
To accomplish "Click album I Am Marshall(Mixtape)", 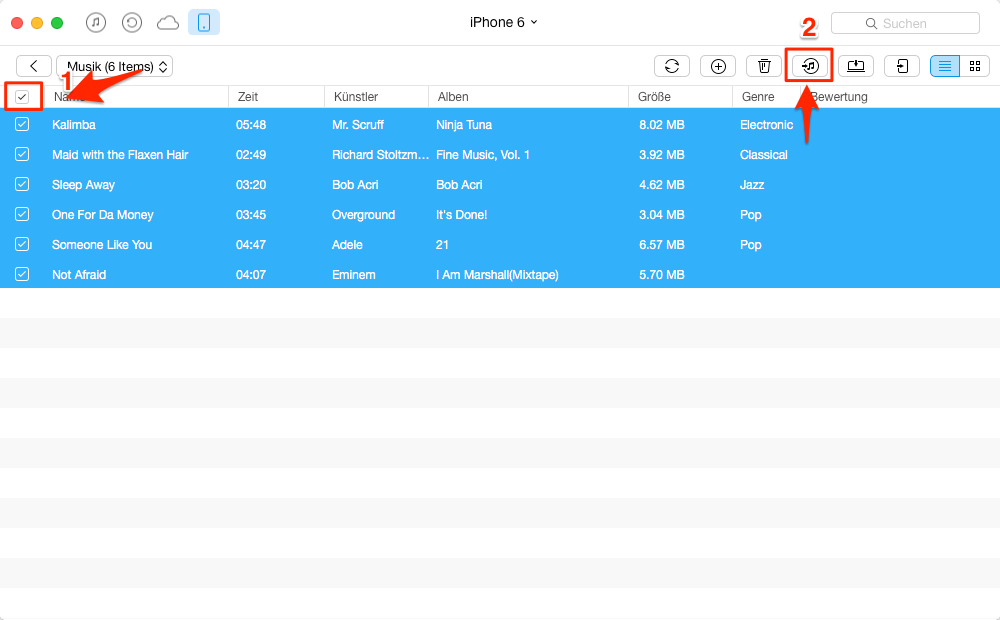I will (497, 274).
